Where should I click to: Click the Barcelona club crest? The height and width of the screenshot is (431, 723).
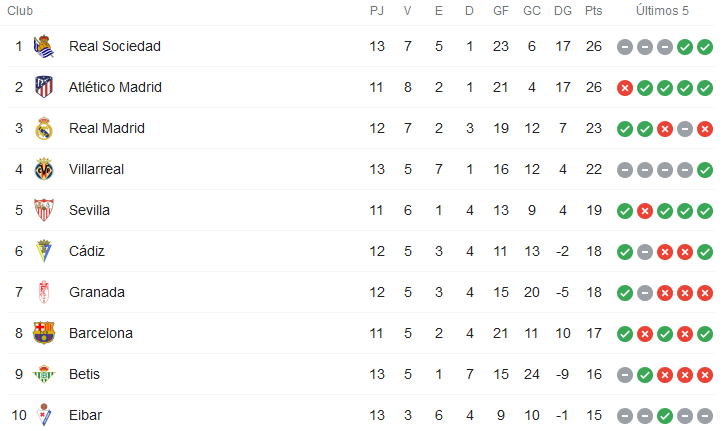pyautogui.click(x=44, y=333)
